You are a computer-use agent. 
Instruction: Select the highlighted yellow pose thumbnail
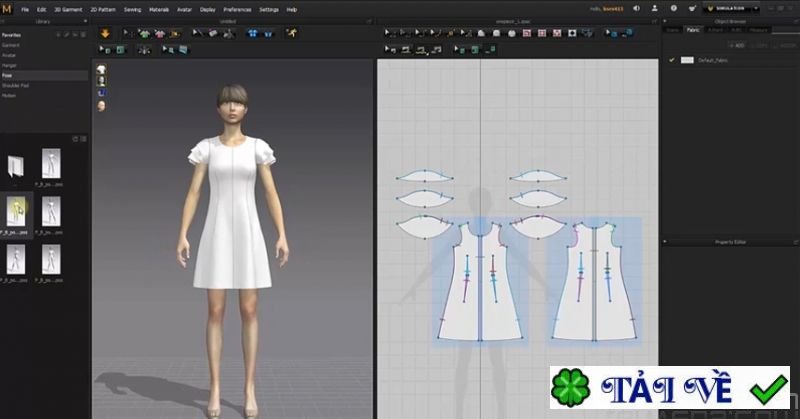17,210
